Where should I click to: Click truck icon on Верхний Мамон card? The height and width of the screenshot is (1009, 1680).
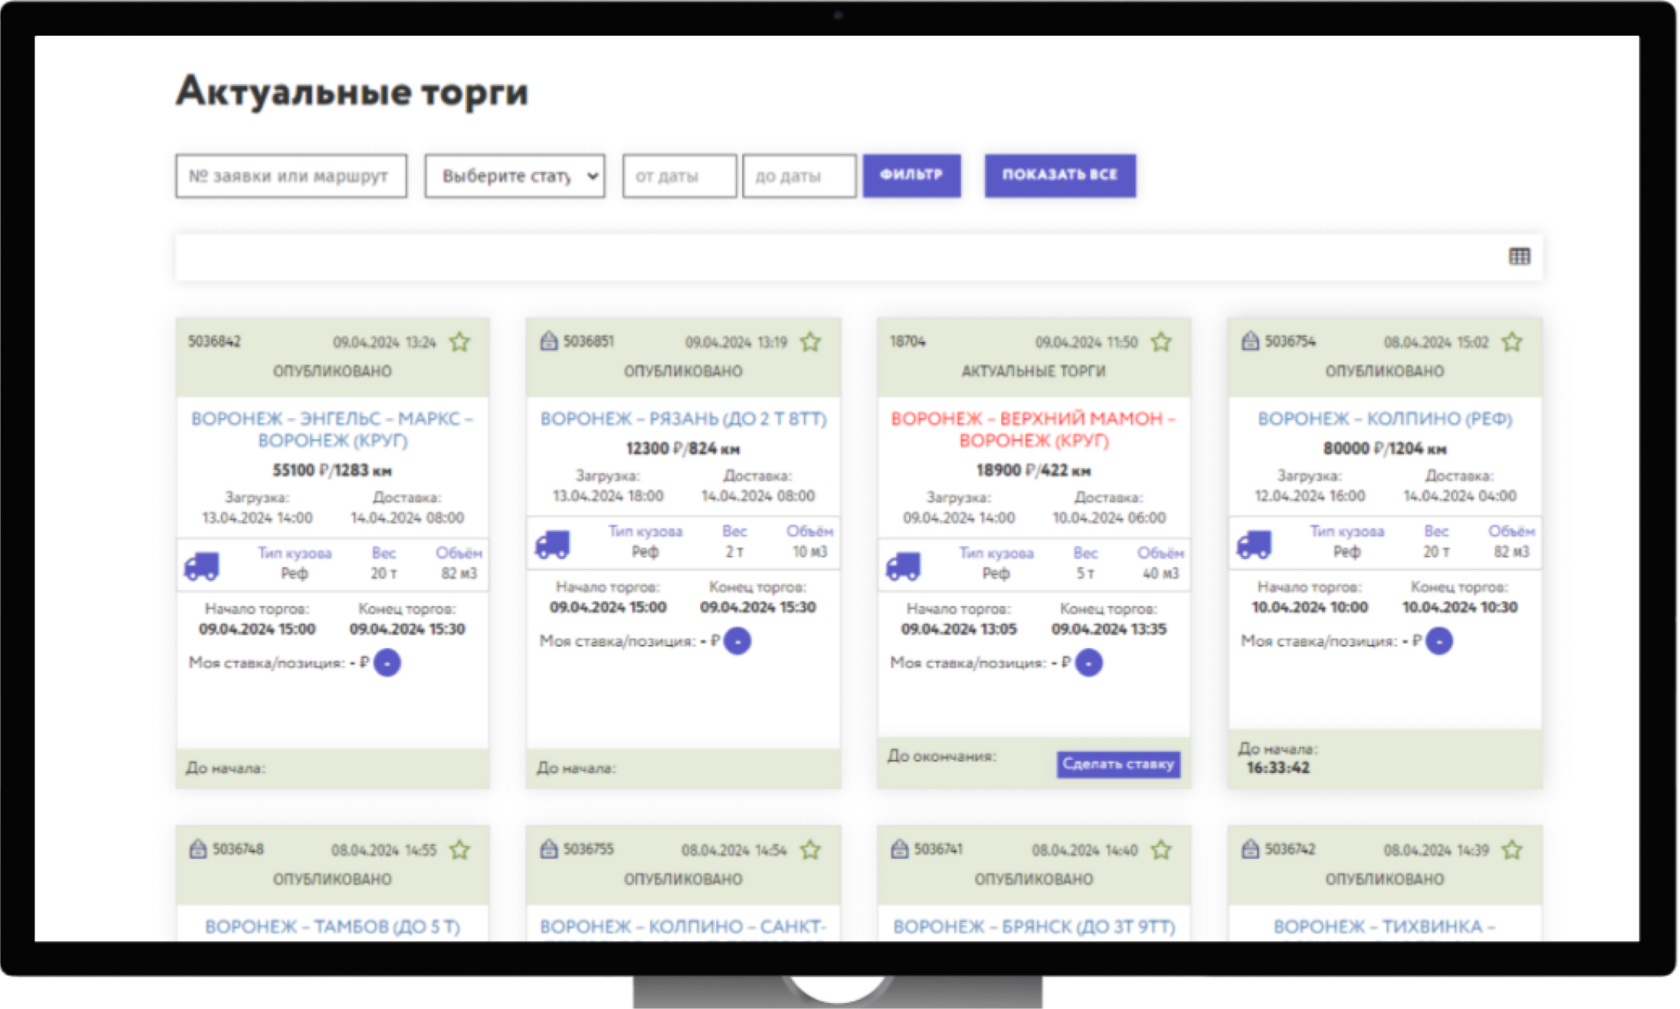903,566
